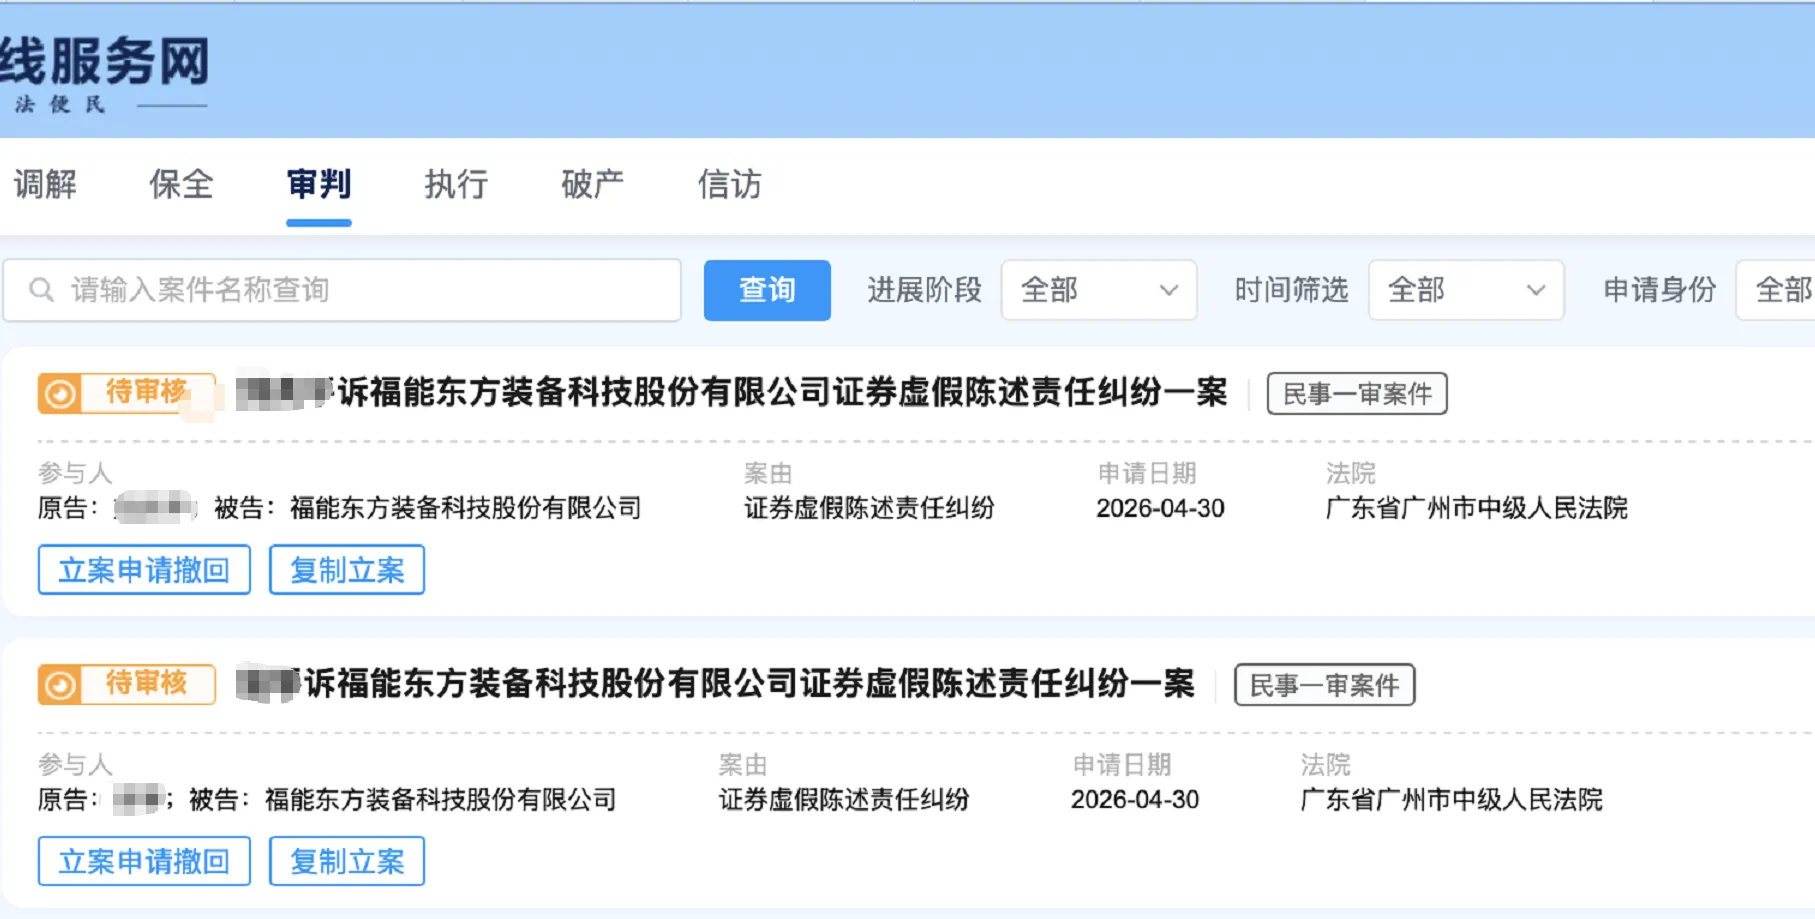Click the second case's 民事一审案件 tag

pyautogui.click(x=1324, y=685)
